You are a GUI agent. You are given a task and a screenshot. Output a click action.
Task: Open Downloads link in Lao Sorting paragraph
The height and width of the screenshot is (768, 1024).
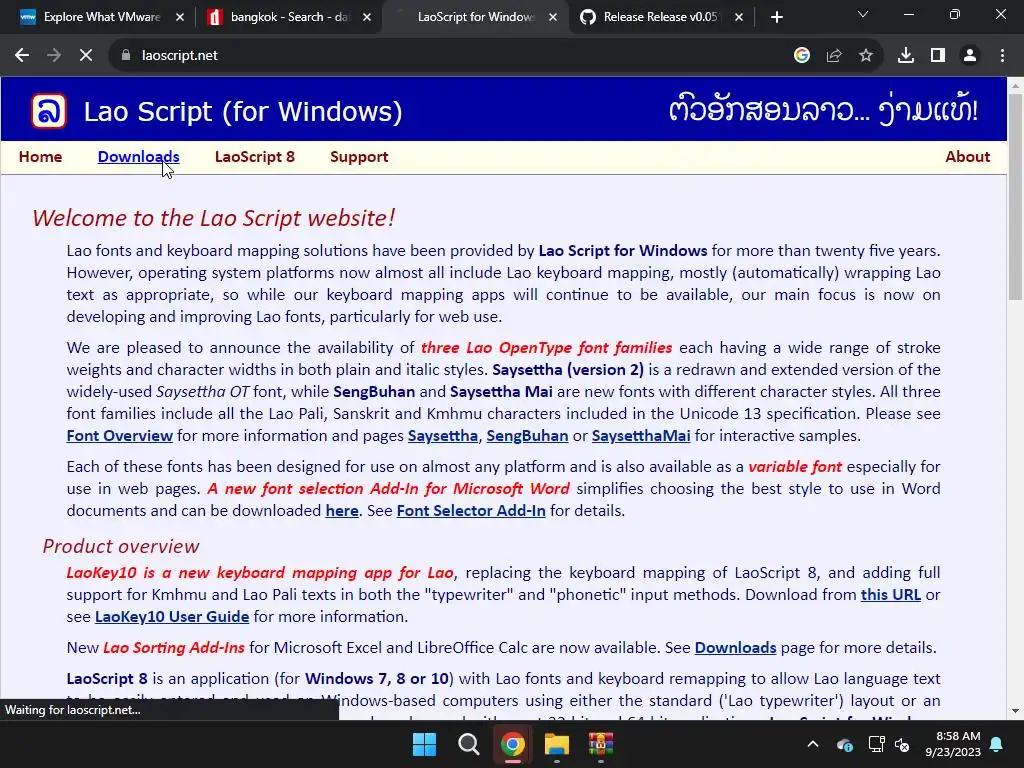pos(735,648)
